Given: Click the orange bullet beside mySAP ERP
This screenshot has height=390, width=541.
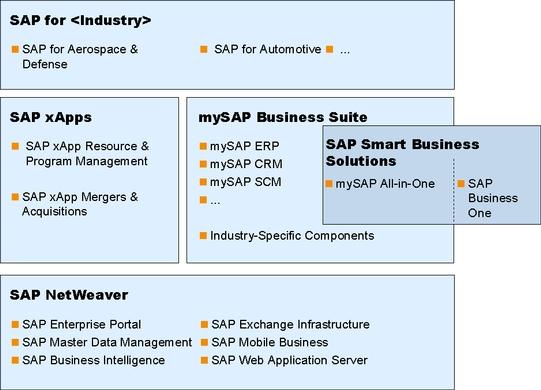Looking at the screenshot, I should (203, 146).
